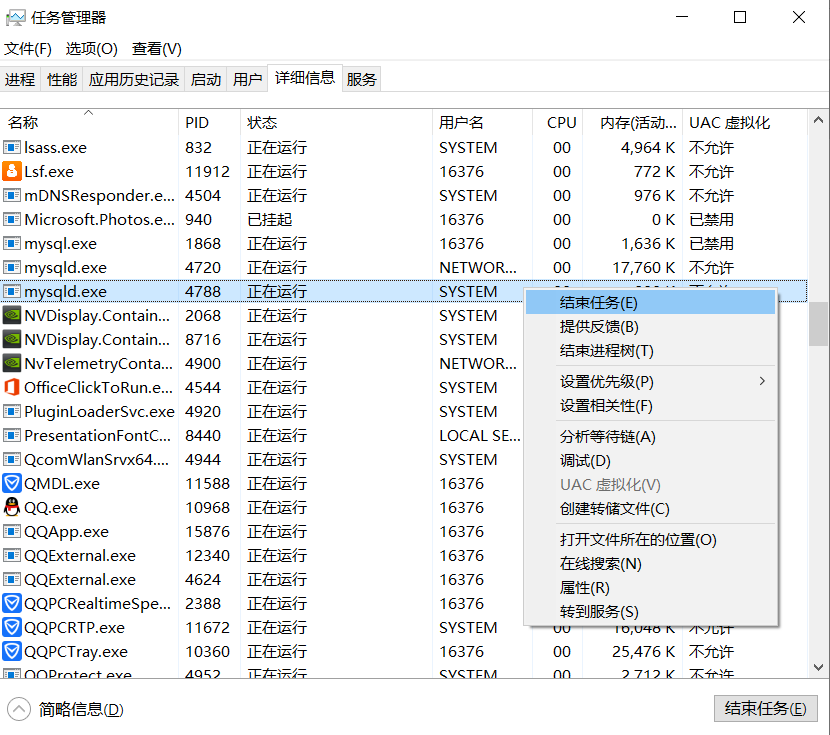The image size is (830, 735).
Task: Select the memory value 25,476 K
Action: [x=644, y=651]
